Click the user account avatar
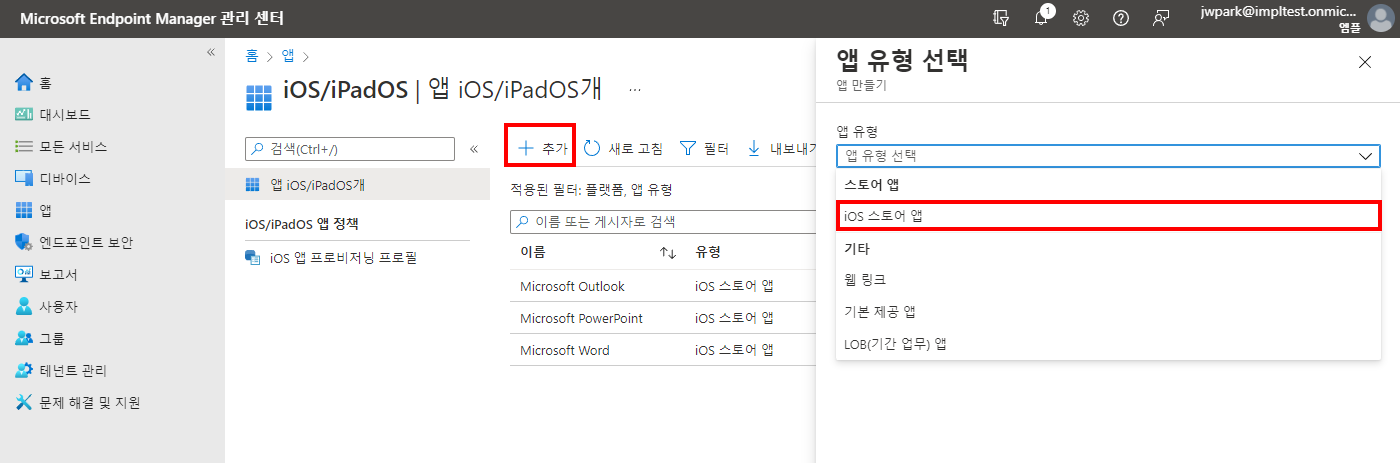This screenshot has width=1400, height=463. [x=1380, y=19]
